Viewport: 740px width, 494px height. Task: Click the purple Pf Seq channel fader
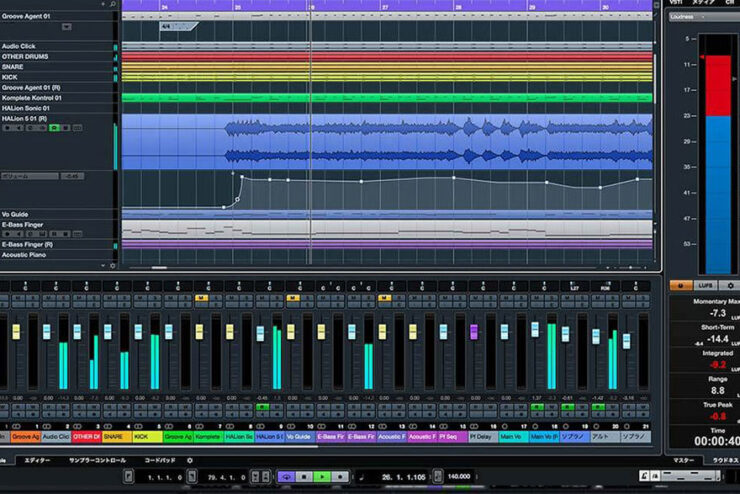474,331
